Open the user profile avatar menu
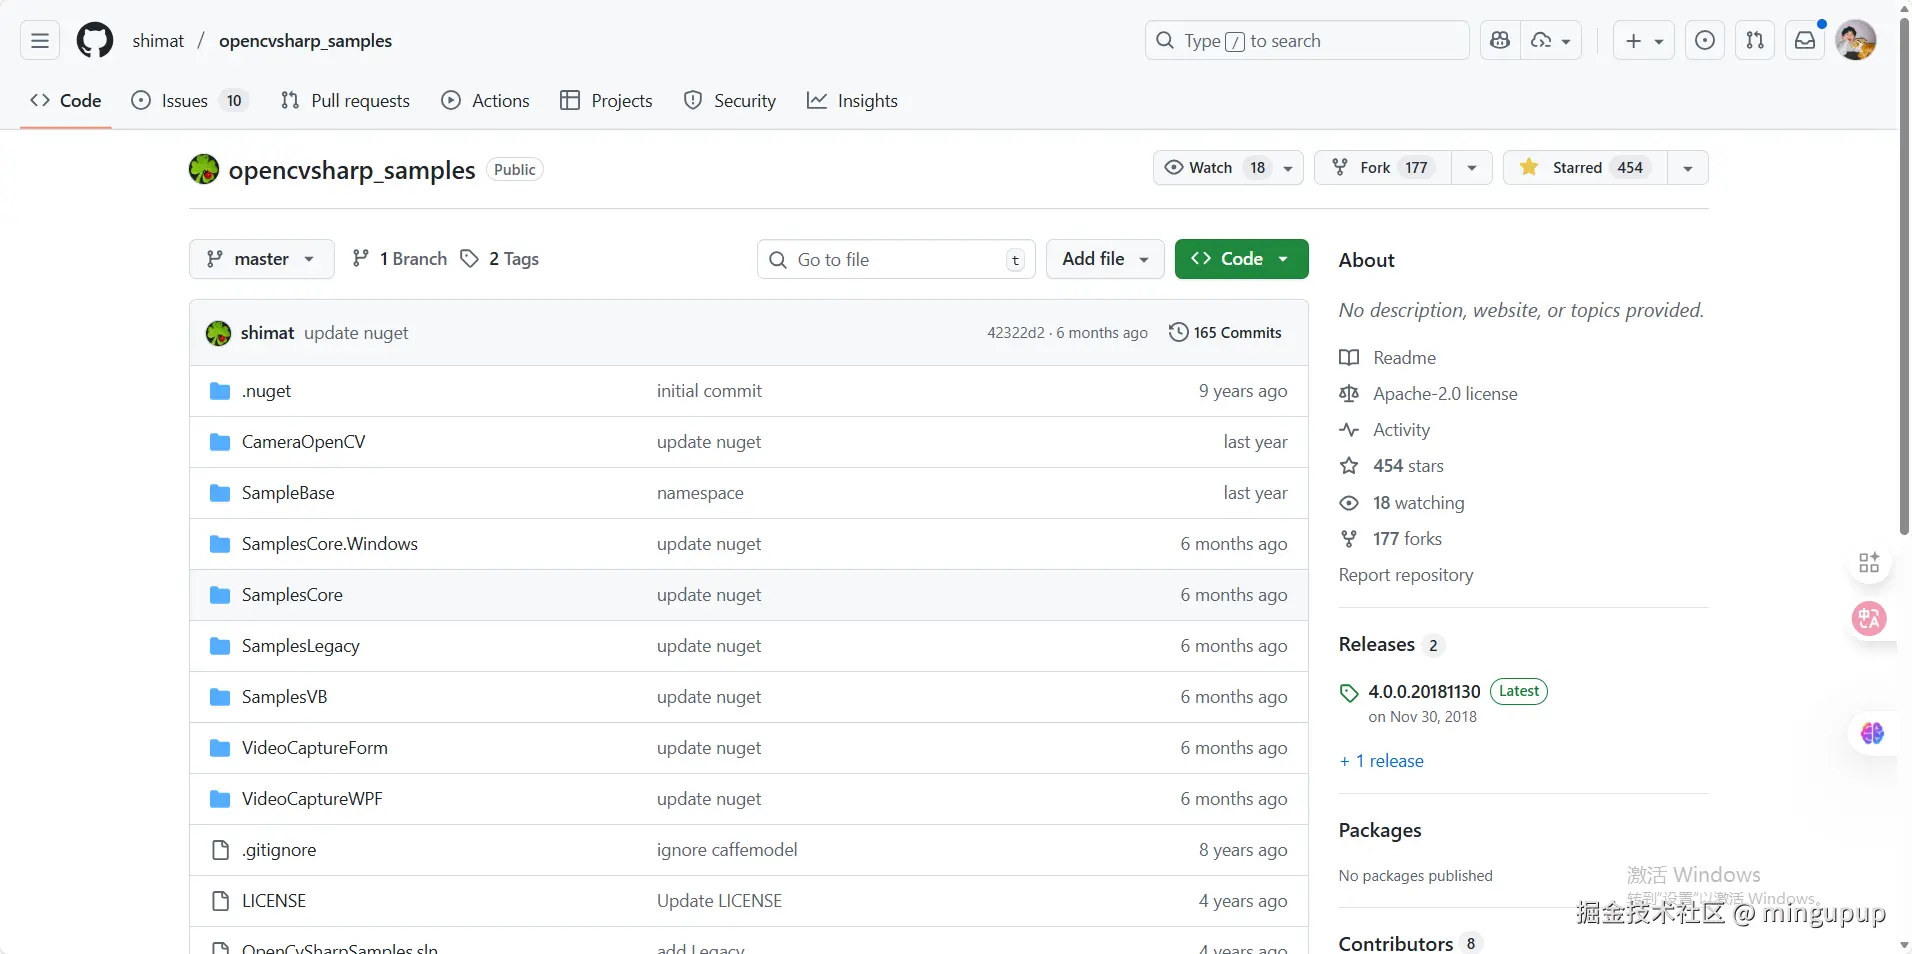 tap(1856, 41)
